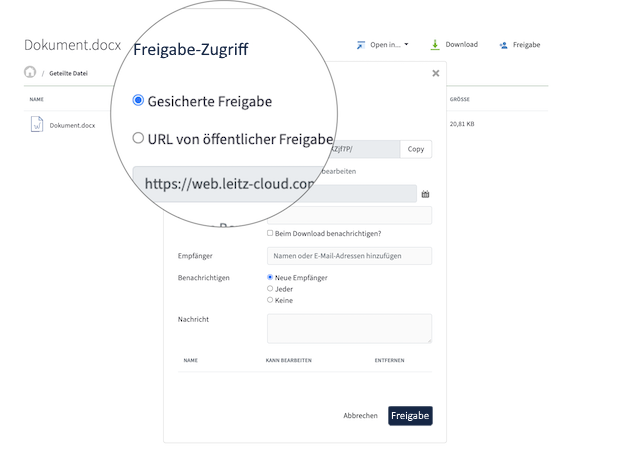Screen dimensions: 635x454
Task: Click the Freigabe label in top toolbar
Action: [526, 45]
